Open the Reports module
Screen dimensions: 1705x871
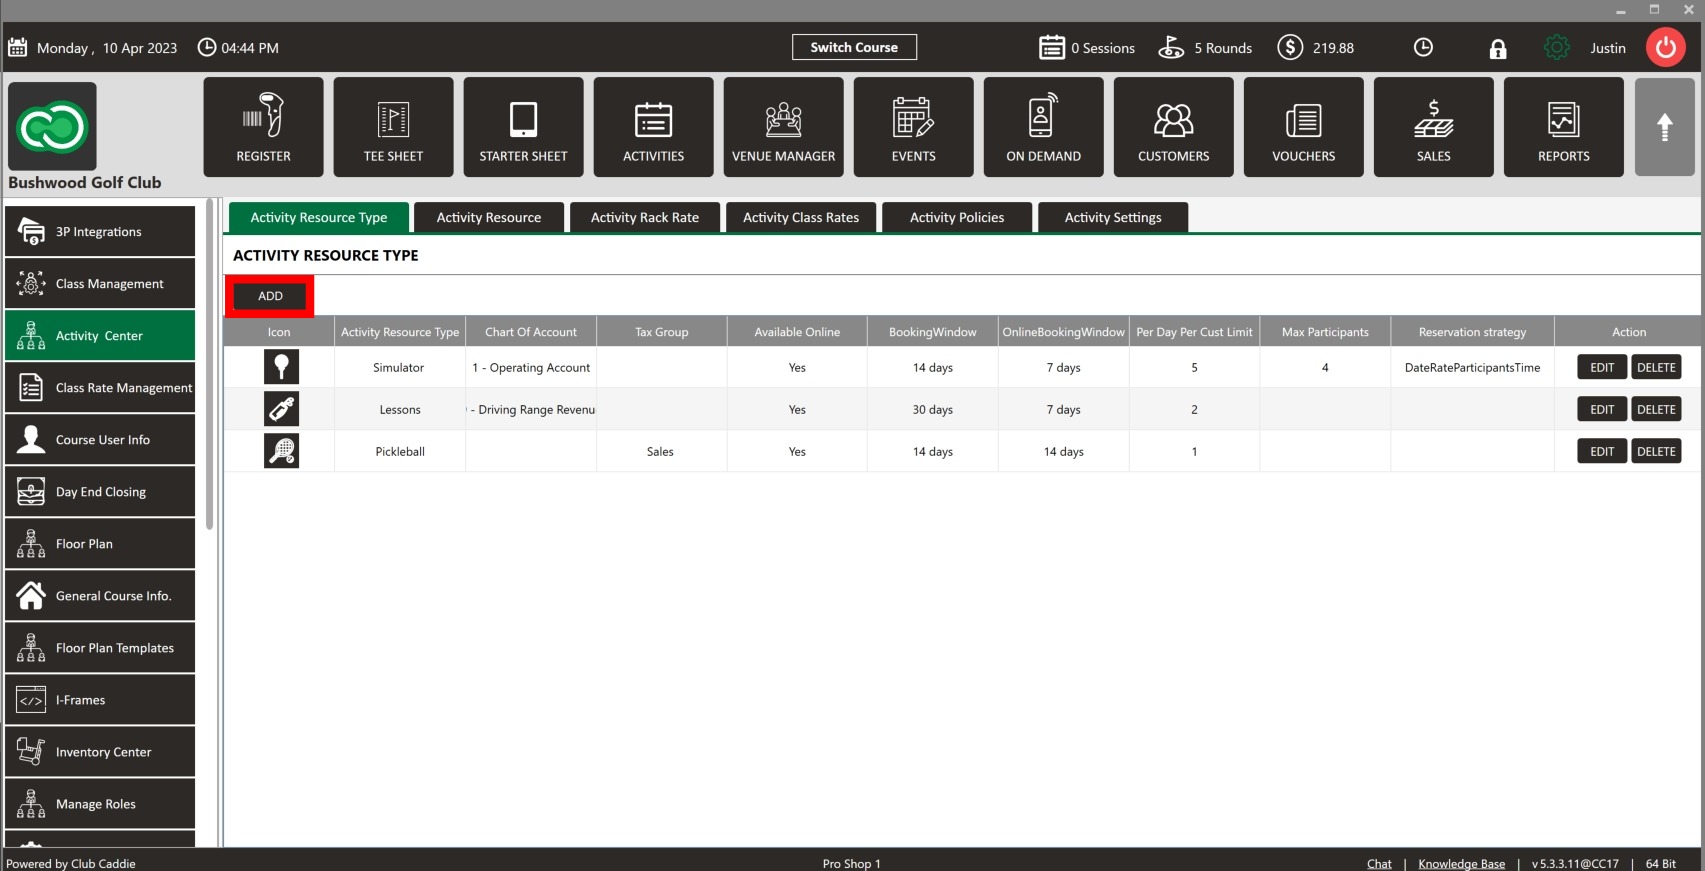pyautogui.click(x=1563, y=127)
